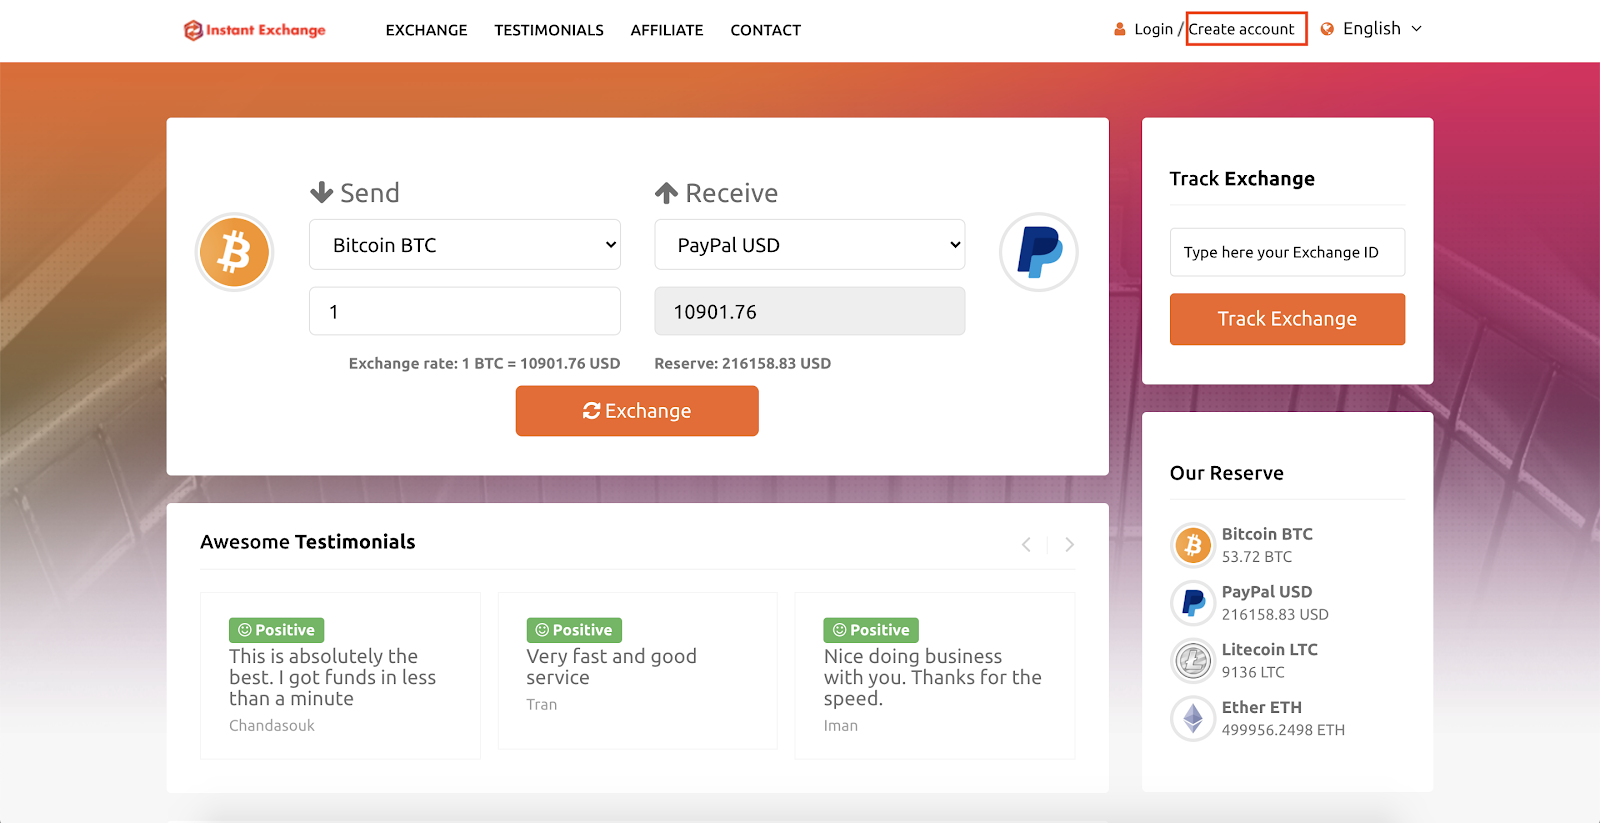This screenshot has width=1600, height=823.
Task: Click the testimonial author name Chandasouk
Action: (x=272, y=726)
